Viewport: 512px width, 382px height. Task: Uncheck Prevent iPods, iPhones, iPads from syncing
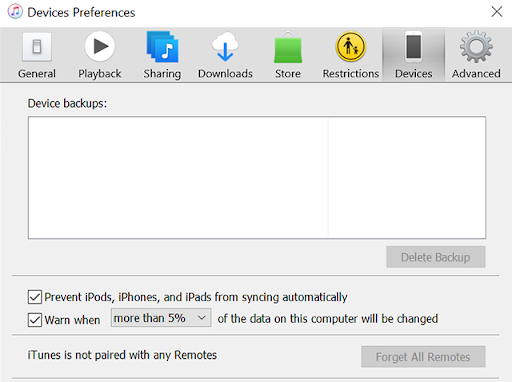pos(35,297)
